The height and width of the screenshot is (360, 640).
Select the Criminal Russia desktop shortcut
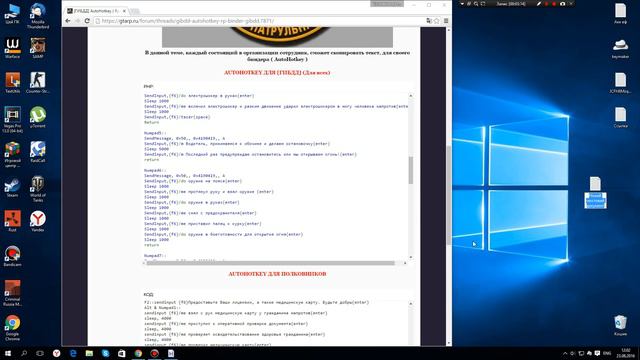(x=12, y=293)
